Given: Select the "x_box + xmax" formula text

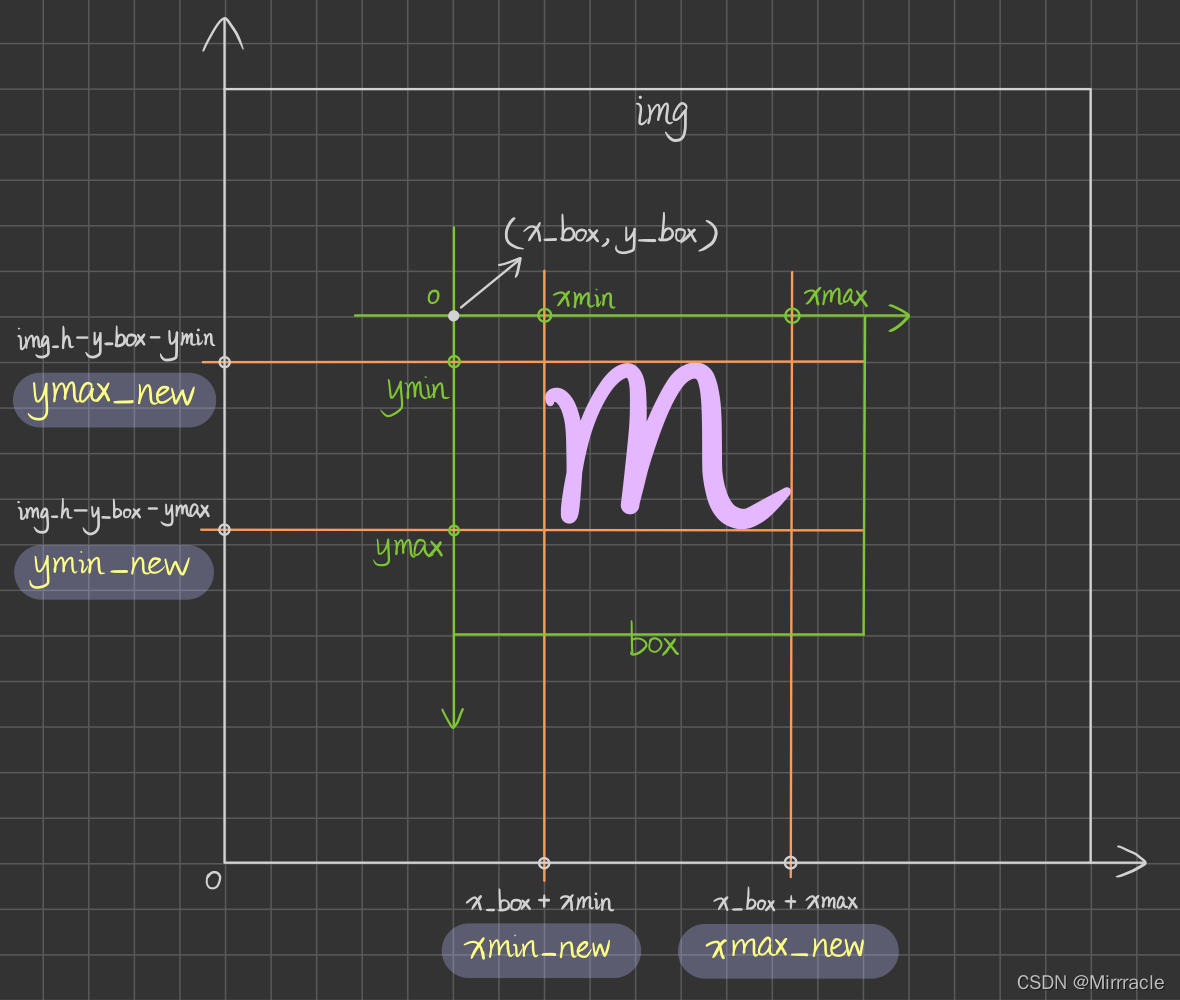Looking at the screenshot, I should tap(786, 901).
